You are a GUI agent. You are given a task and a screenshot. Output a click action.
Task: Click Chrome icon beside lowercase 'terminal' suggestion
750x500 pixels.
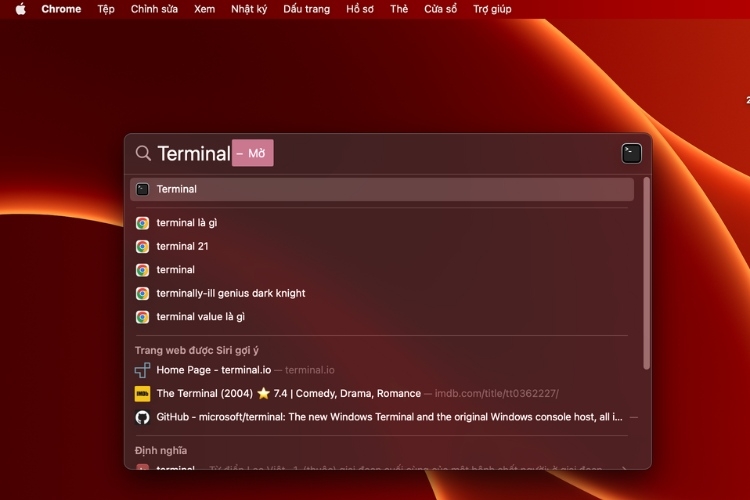click(143, 270)
